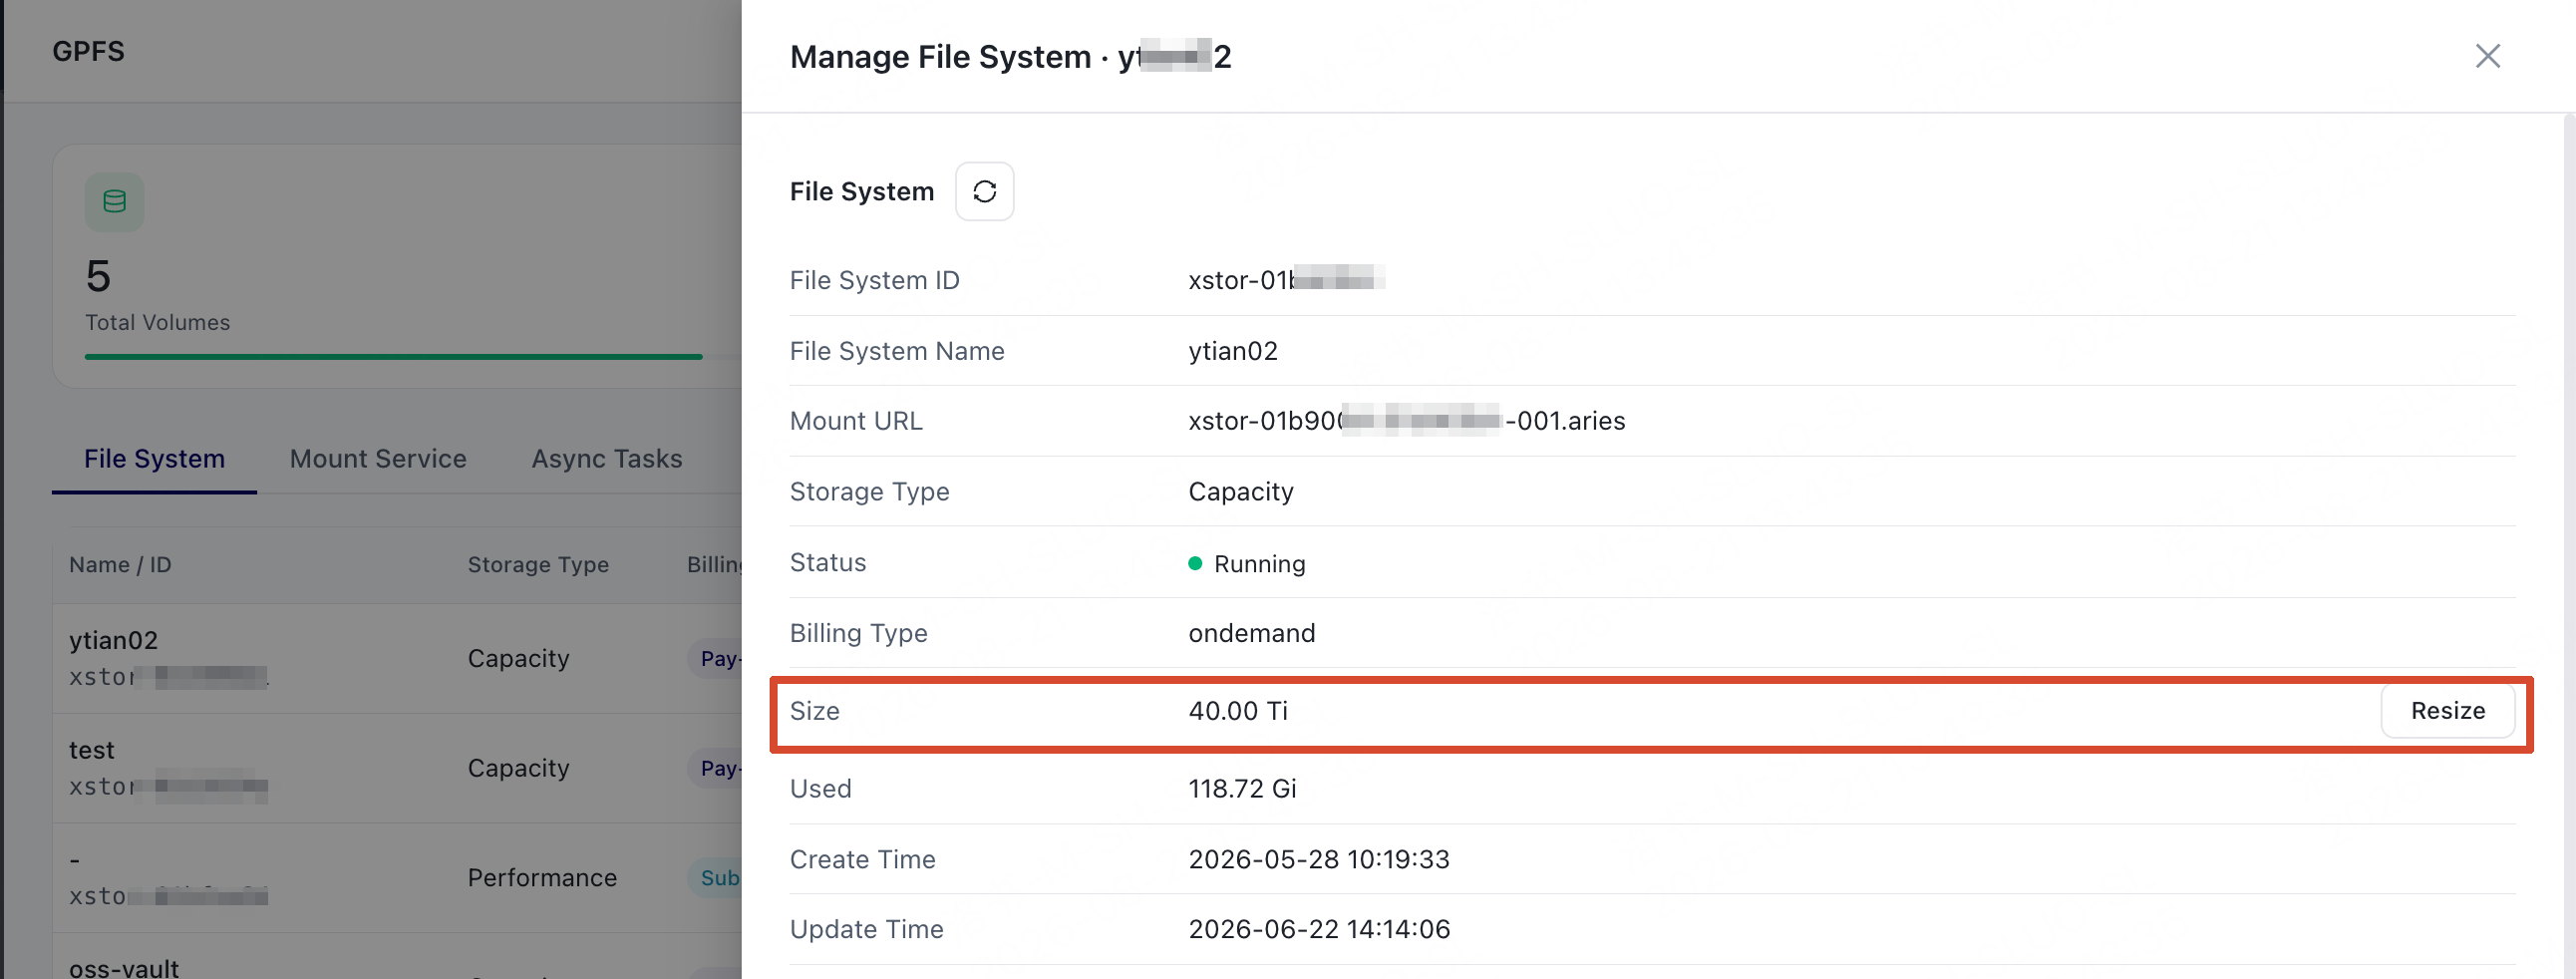Select the ytian02 row in the volume list
Image resolution: width=2576 pixels, height=979 pixels.
pos(397,659)
